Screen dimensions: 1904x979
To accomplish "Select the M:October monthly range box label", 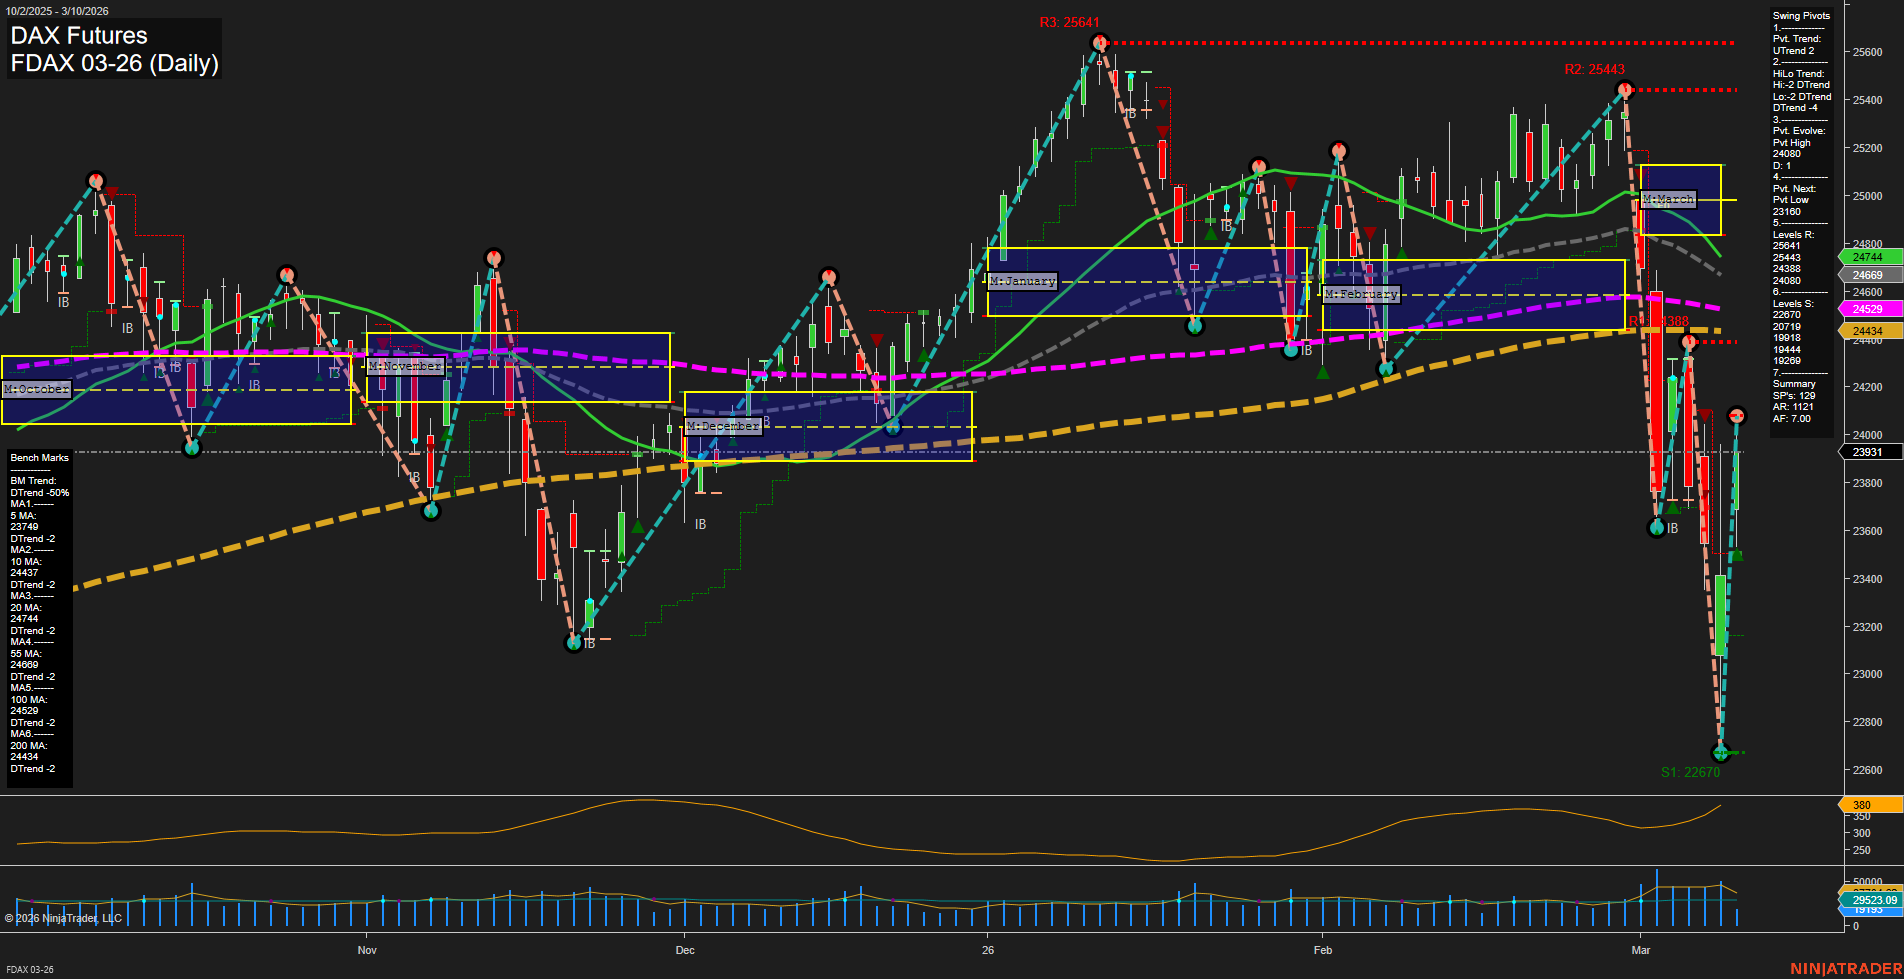I will coord(36,388).
